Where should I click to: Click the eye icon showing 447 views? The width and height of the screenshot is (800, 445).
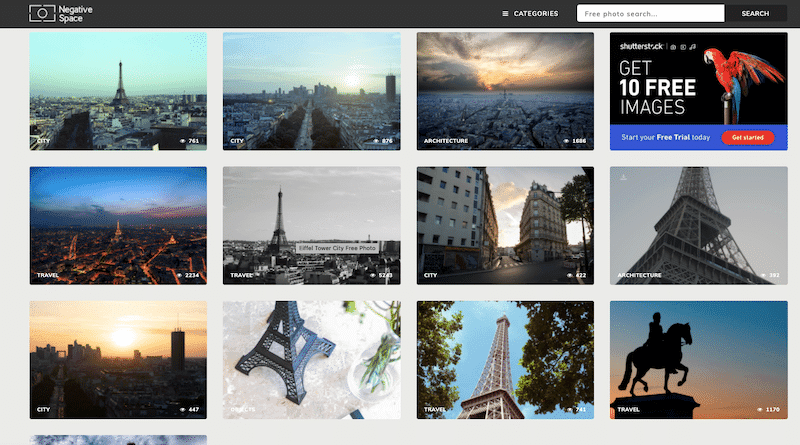[183, 409]
